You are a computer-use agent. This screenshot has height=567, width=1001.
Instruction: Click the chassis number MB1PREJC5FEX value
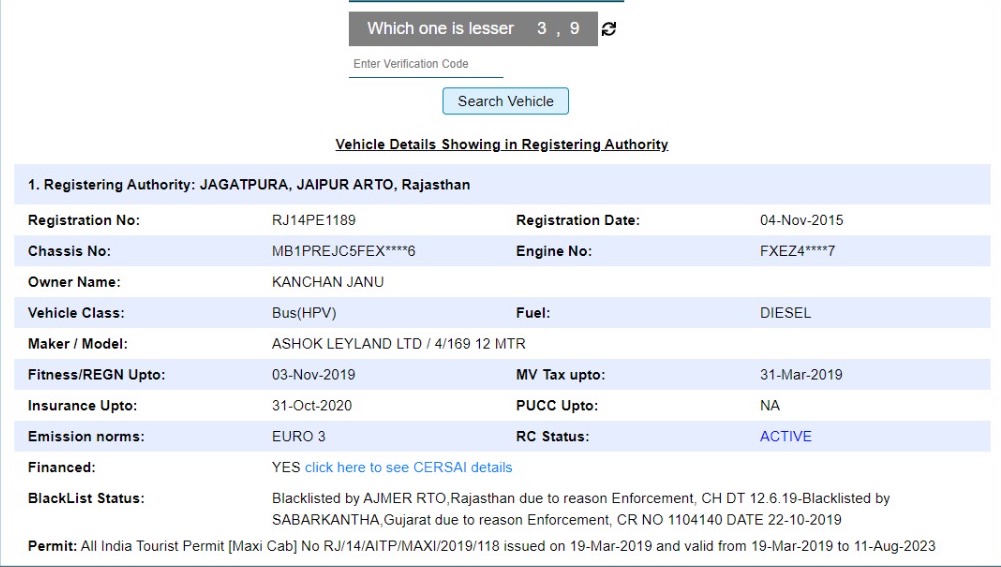coord(343,251)
